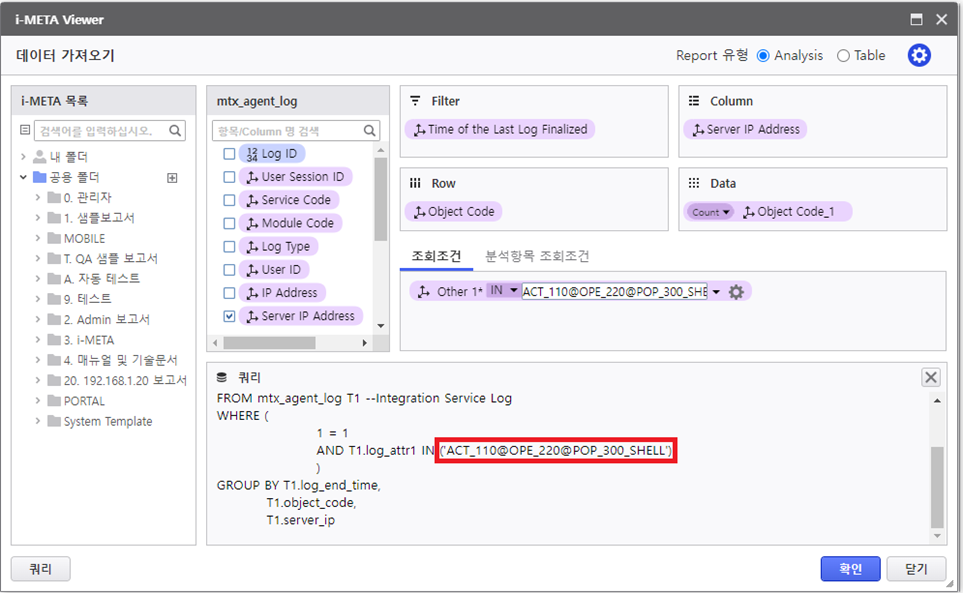Click the list icon beside i-META search box
This screenshot has height=593, width=963.
(x=25, y=130)
